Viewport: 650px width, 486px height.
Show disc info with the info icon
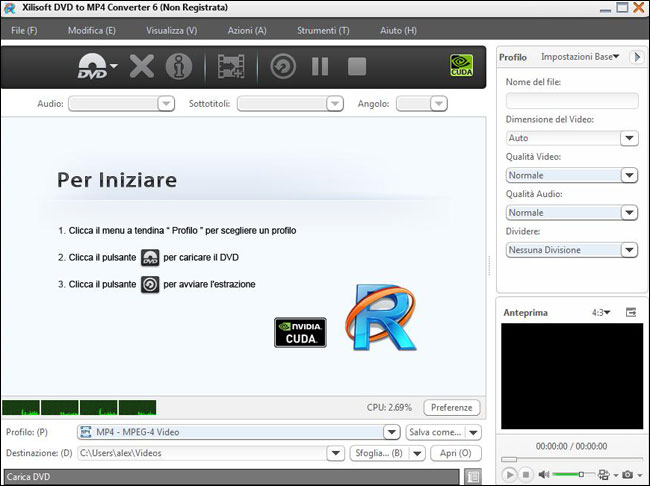[x=179, y=66]
